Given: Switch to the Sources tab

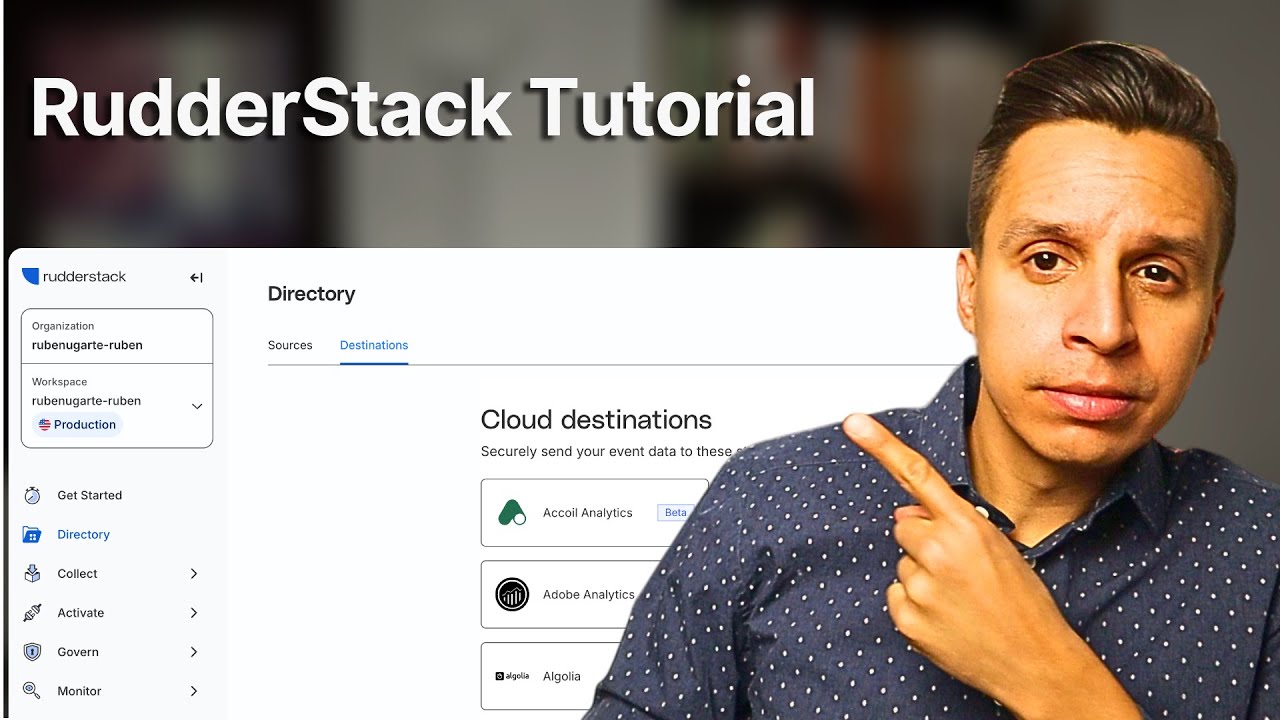Looking at the screenshot, I should (x=290, y=345).
